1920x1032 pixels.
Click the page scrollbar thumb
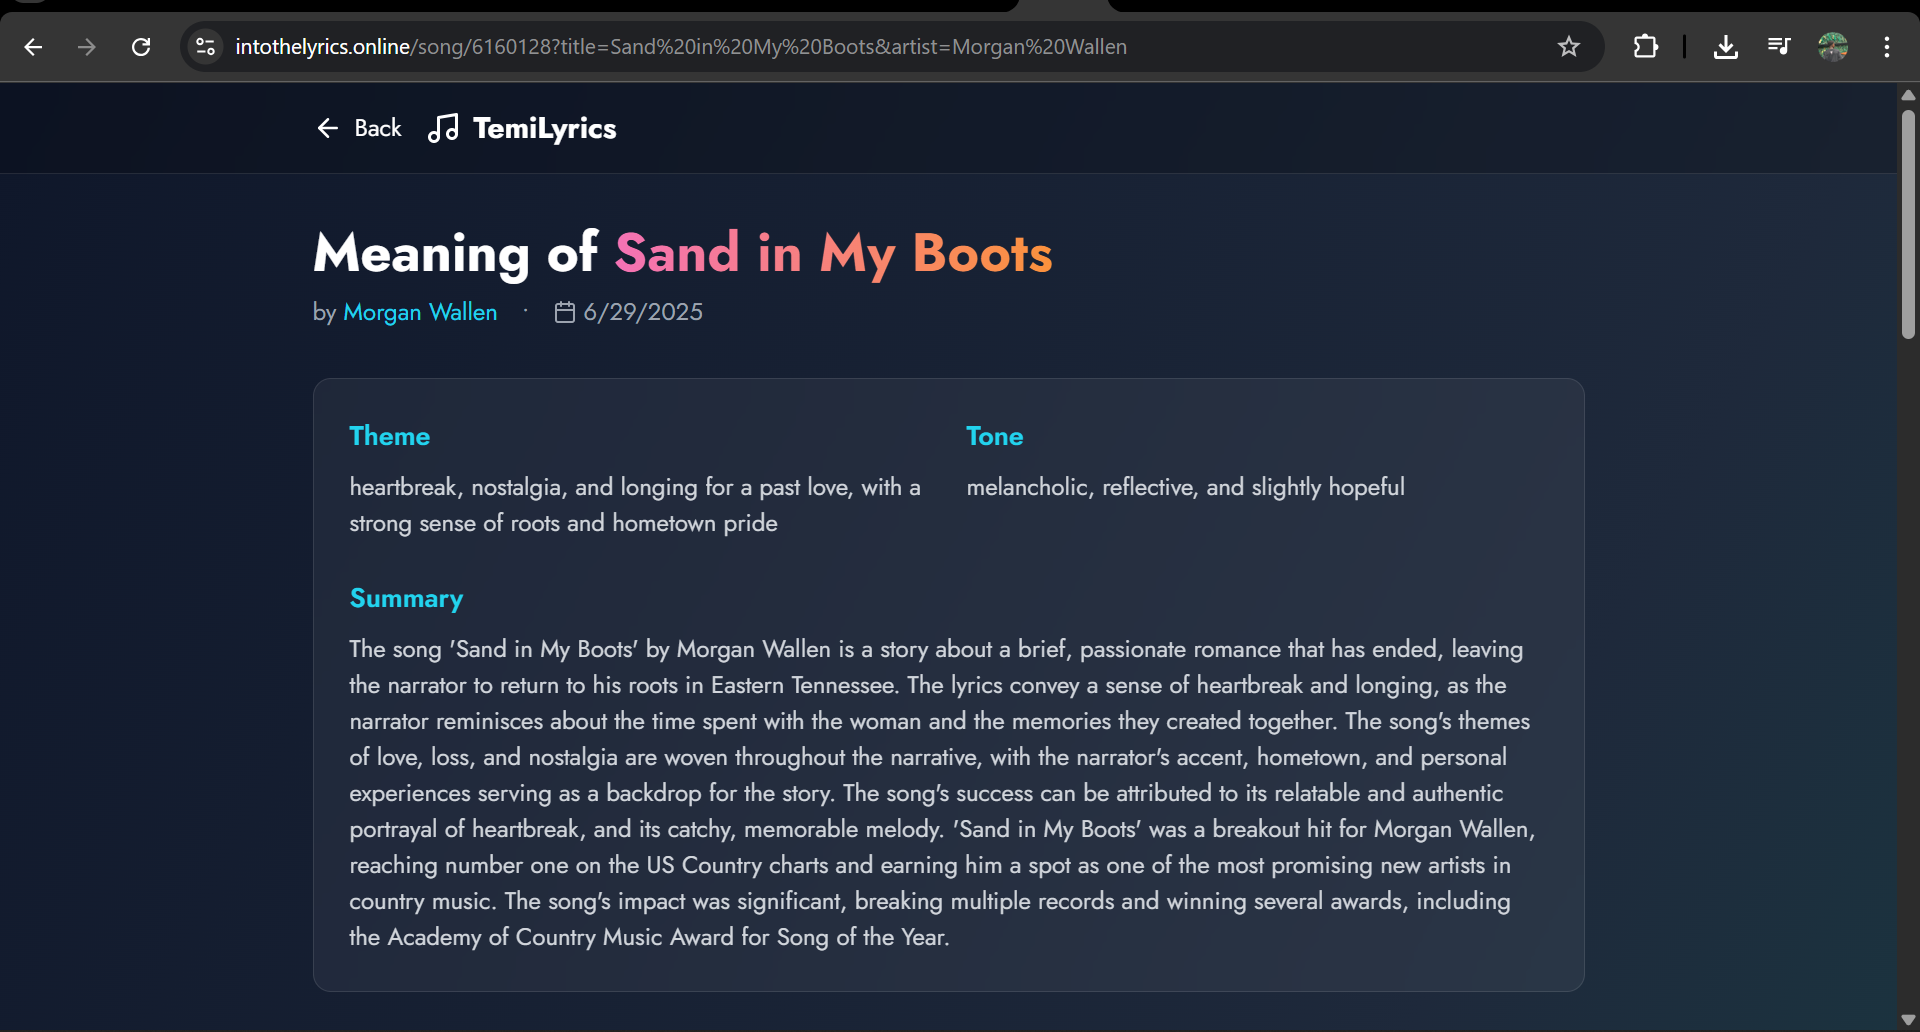(x=1908, y=225)
